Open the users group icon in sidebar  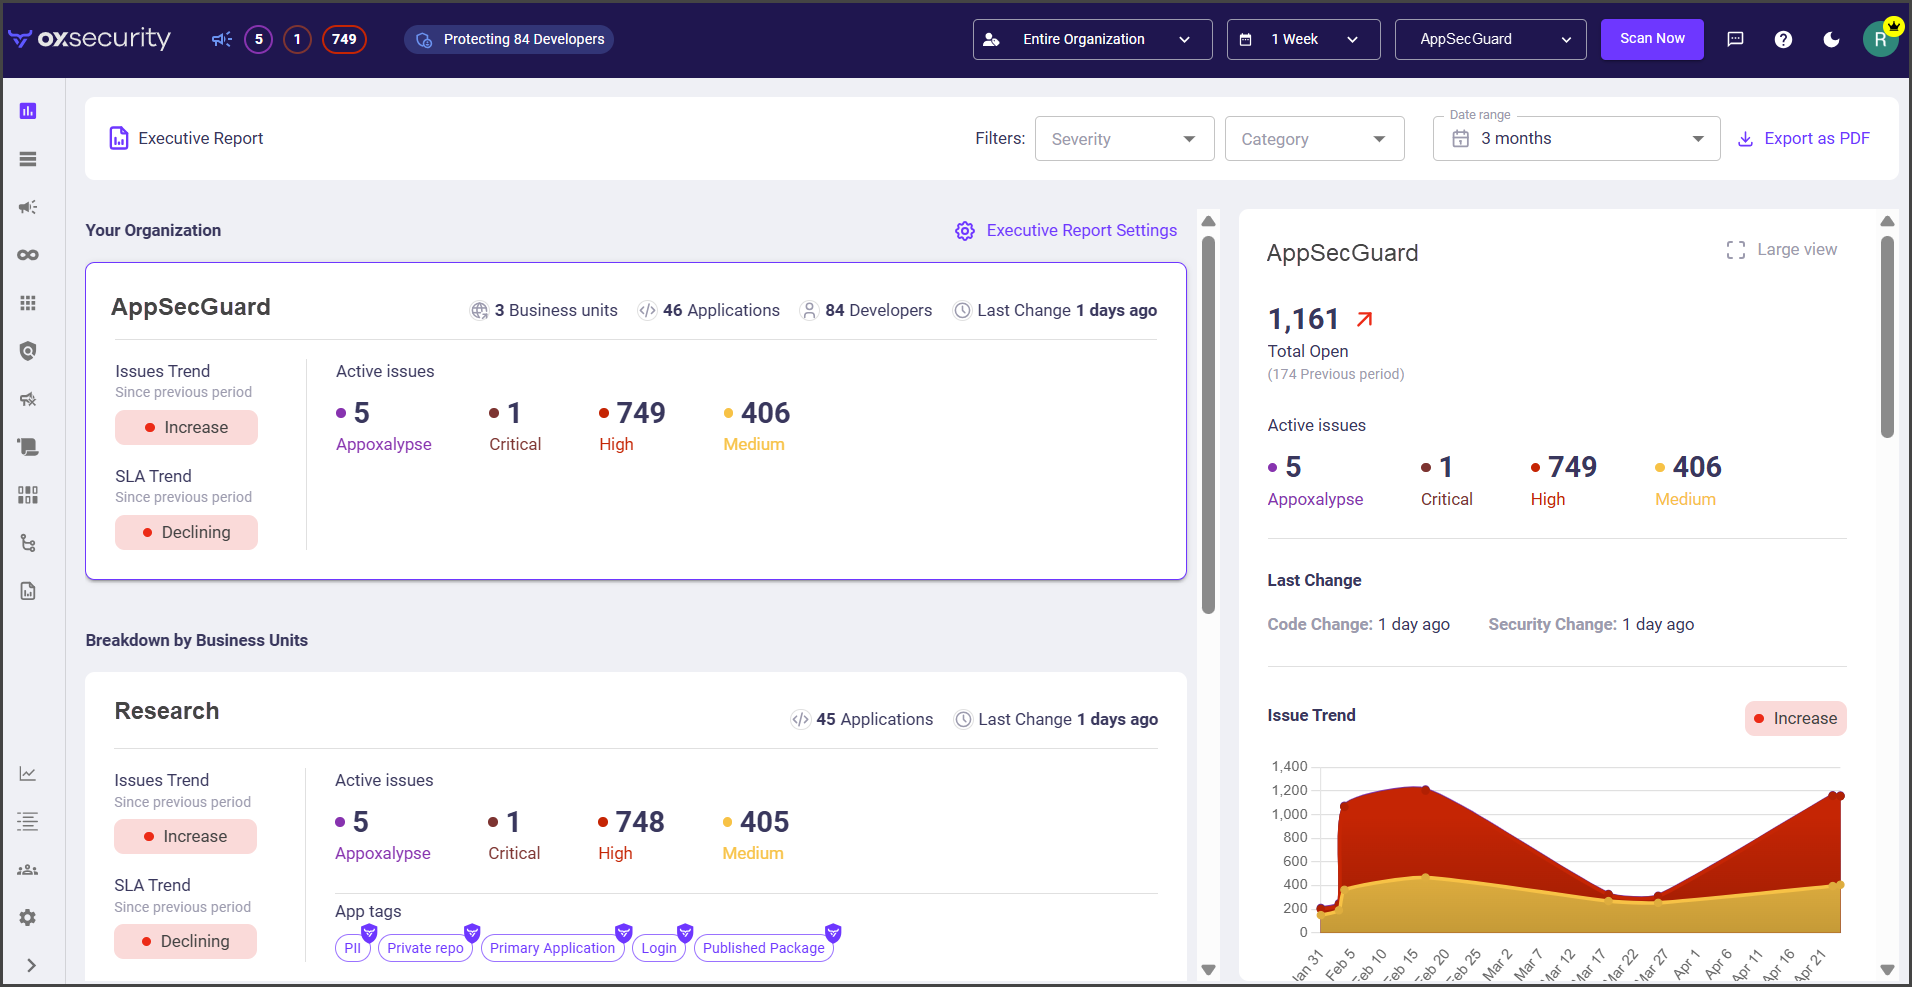pos(28,870)
